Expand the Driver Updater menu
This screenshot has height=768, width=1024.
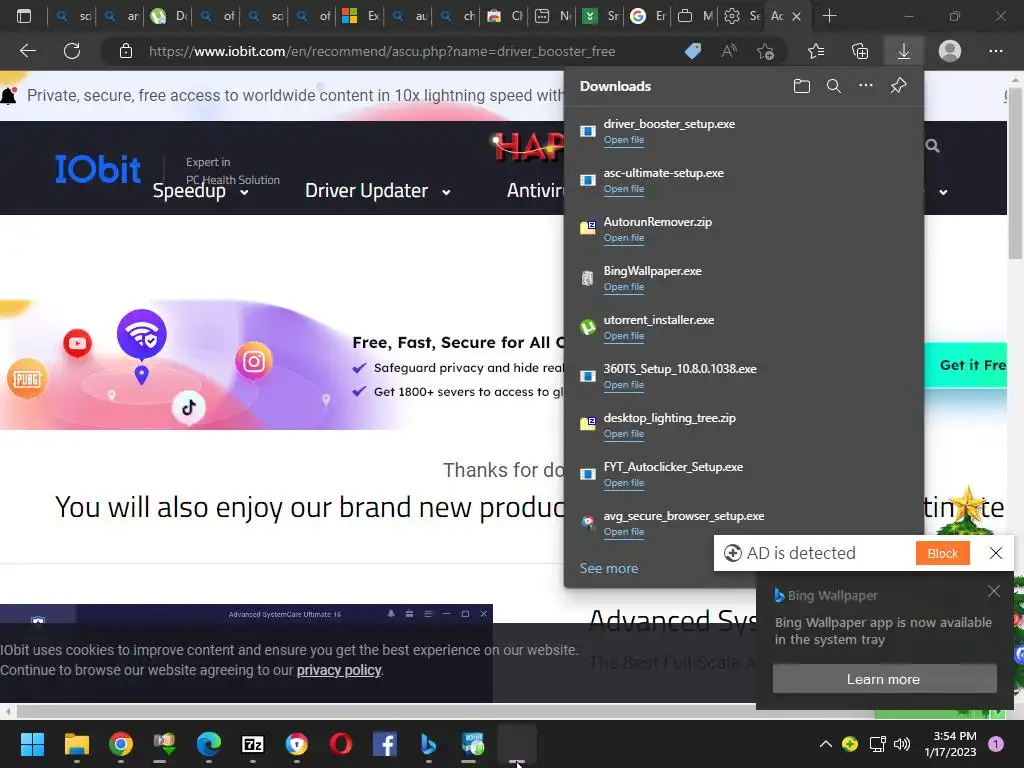pyautogui.click(x=377, y=191)
